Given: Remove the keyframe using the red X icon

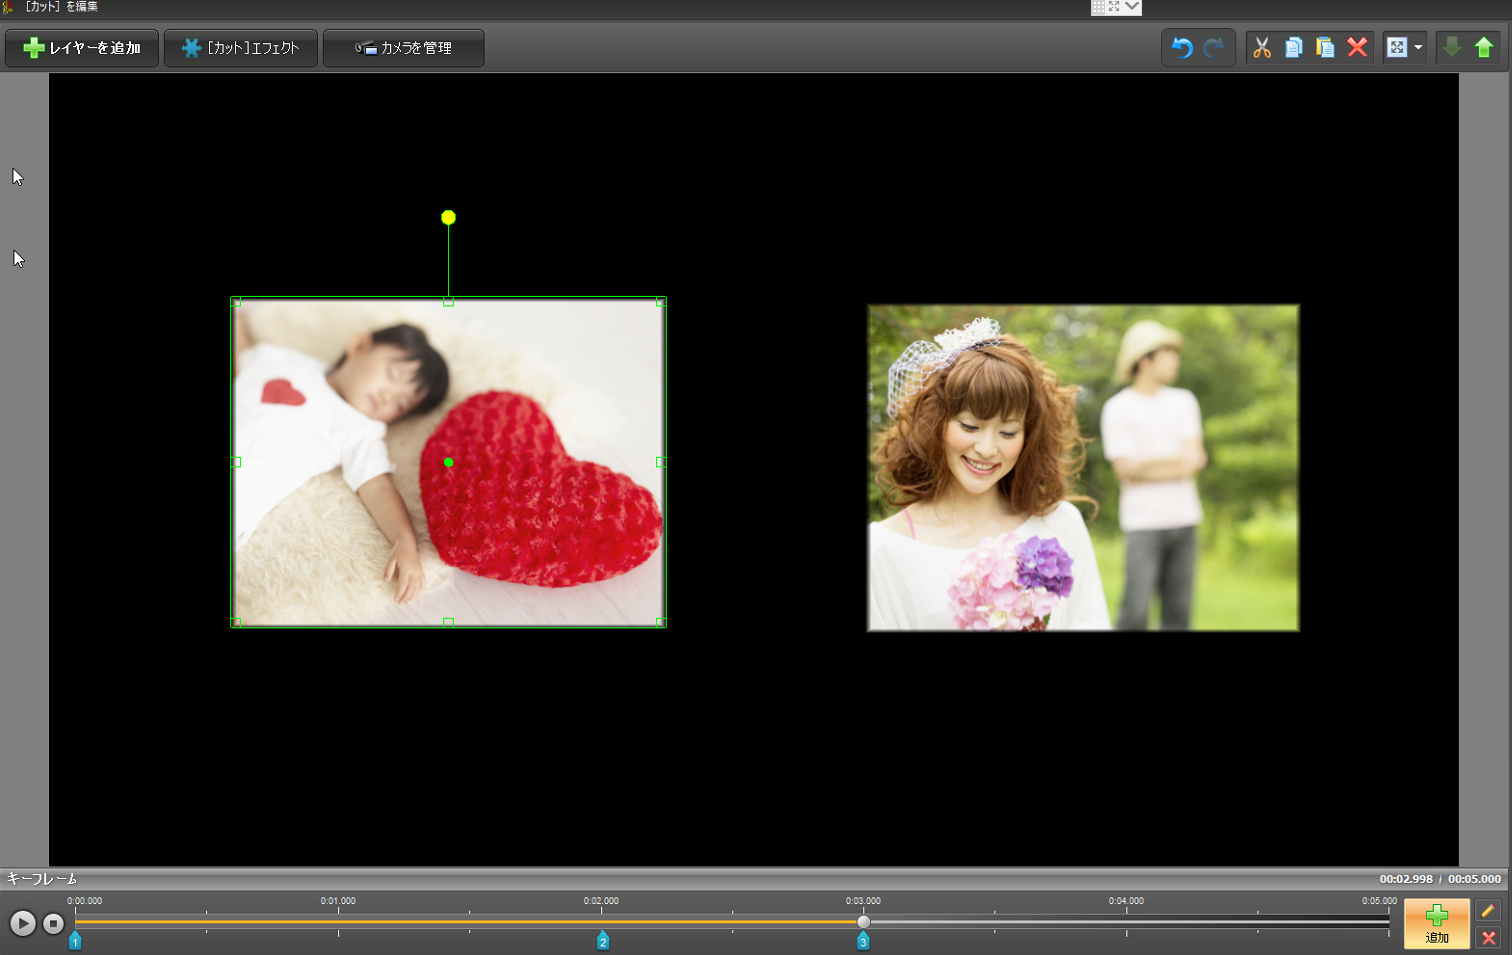Looking at the screenshot, I should coord(1488,937).
